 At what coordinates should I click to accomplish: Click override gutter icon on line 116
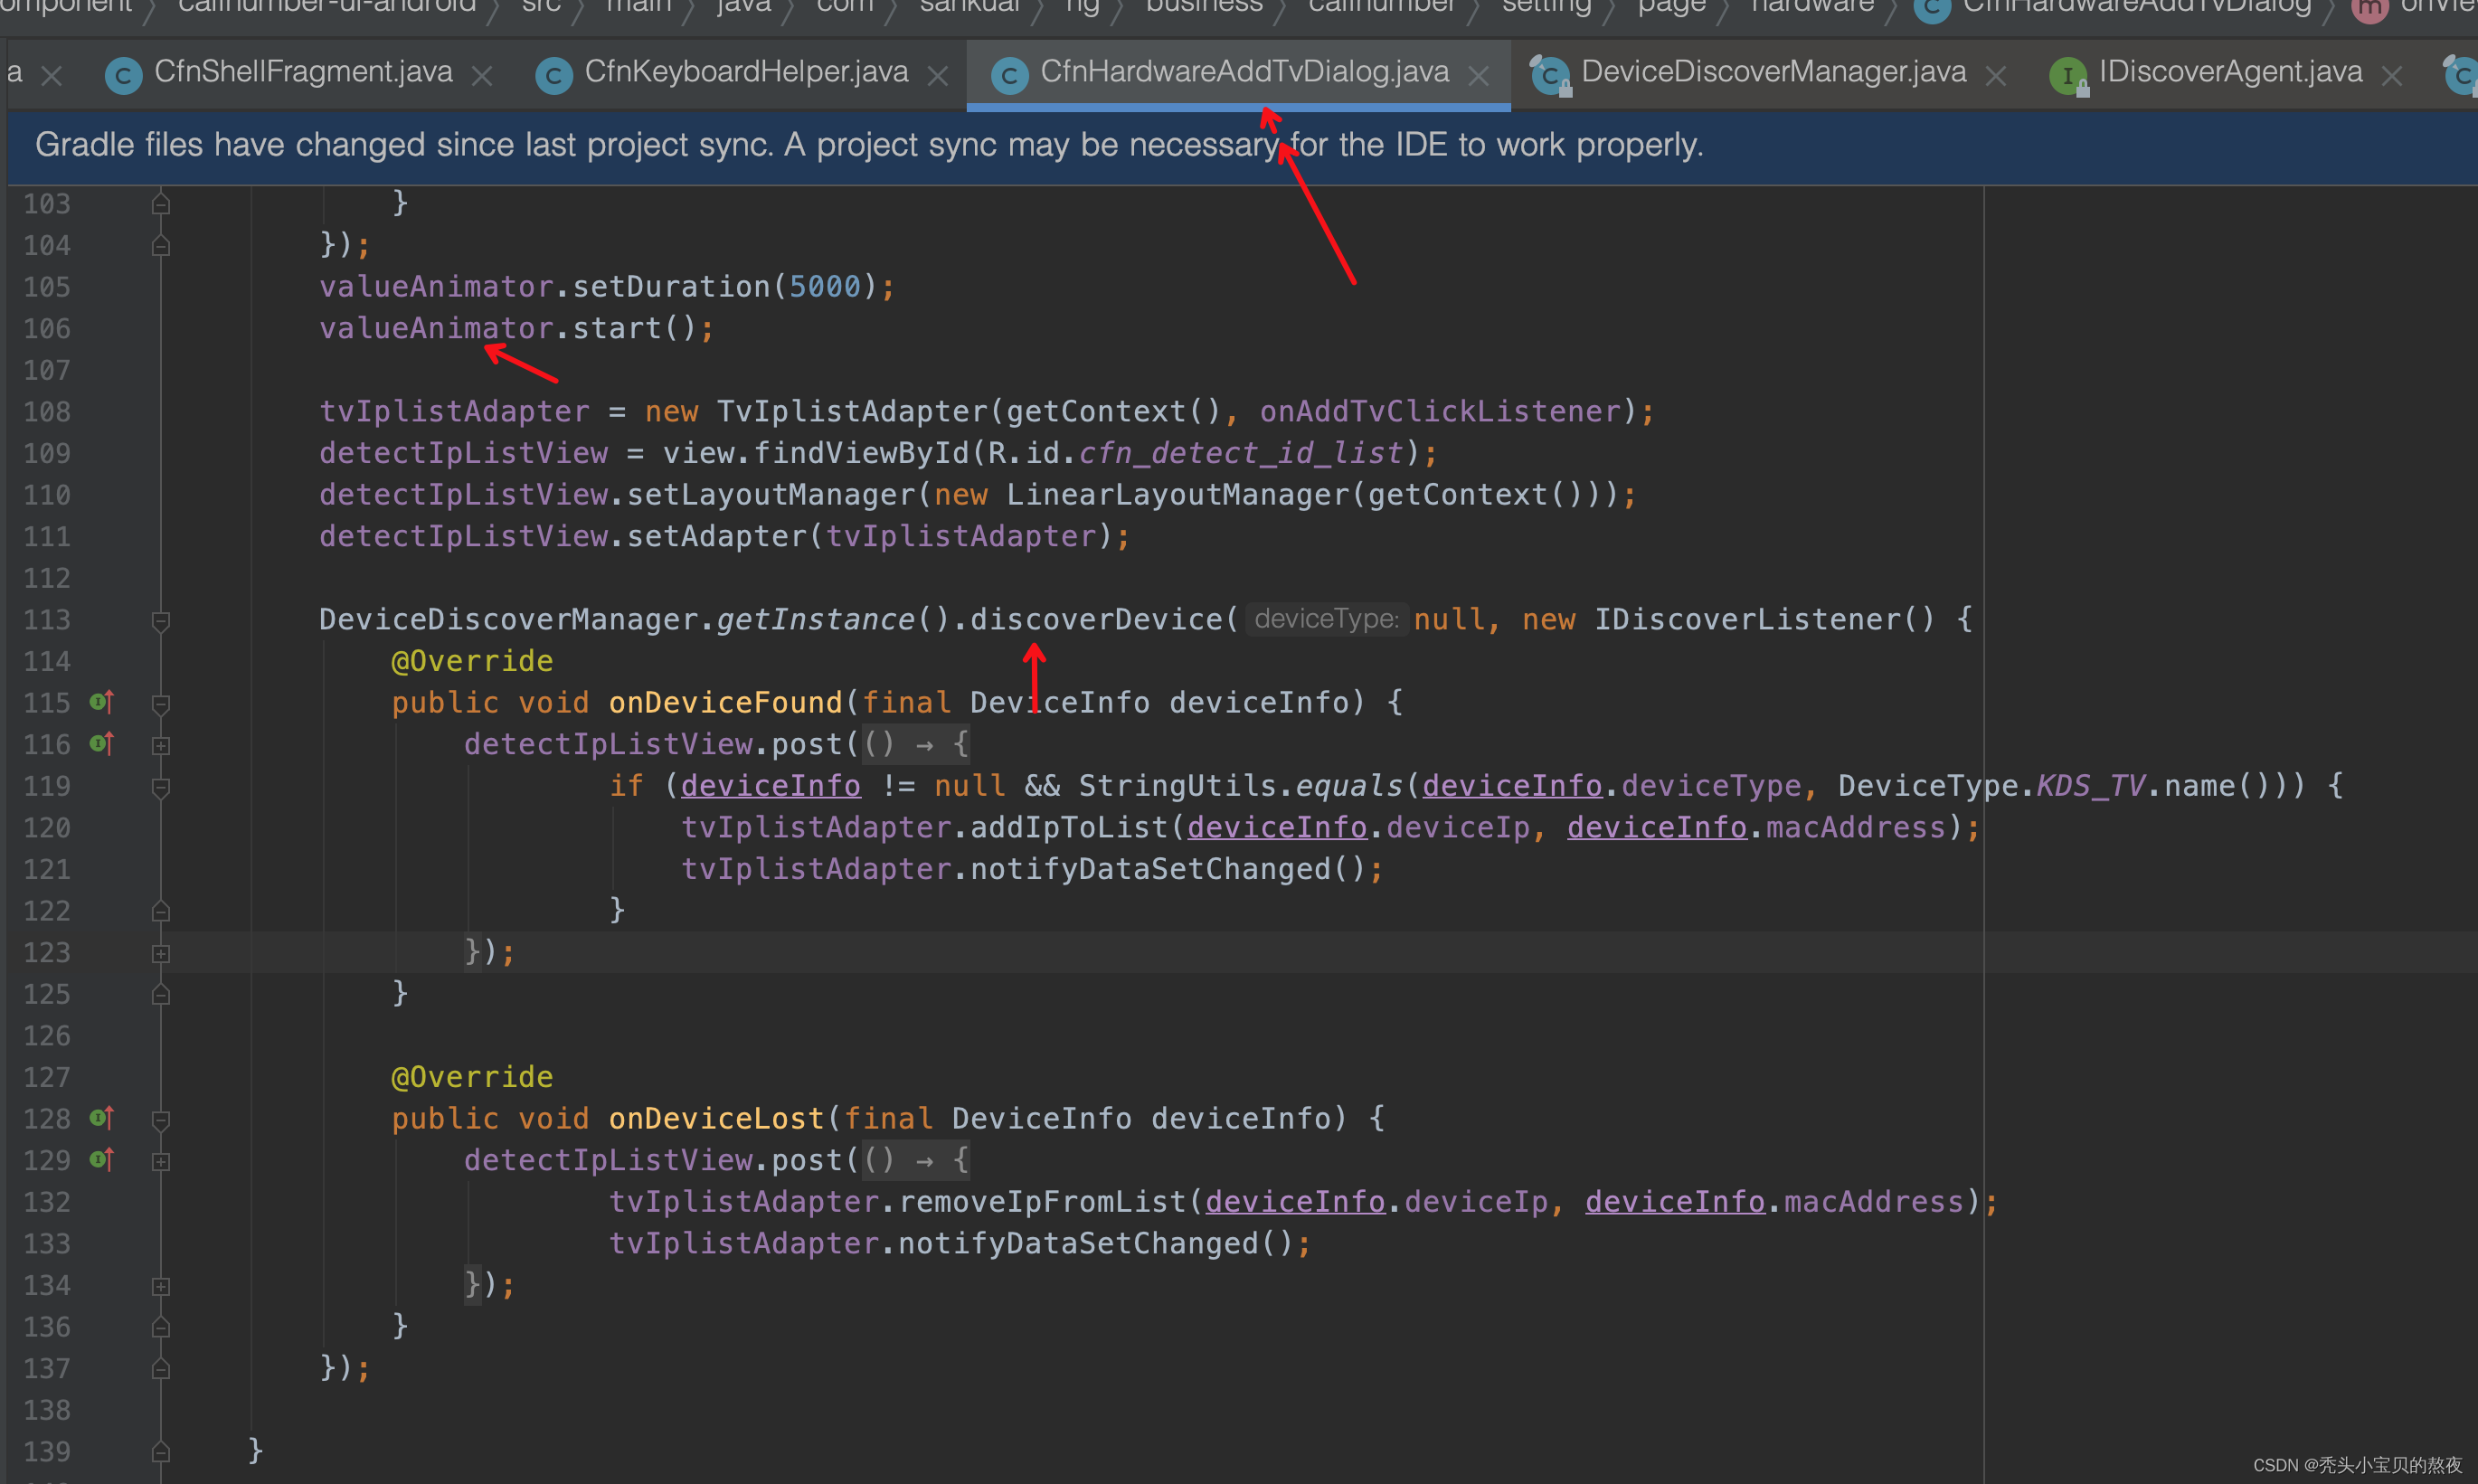click(x=101, y=744)
